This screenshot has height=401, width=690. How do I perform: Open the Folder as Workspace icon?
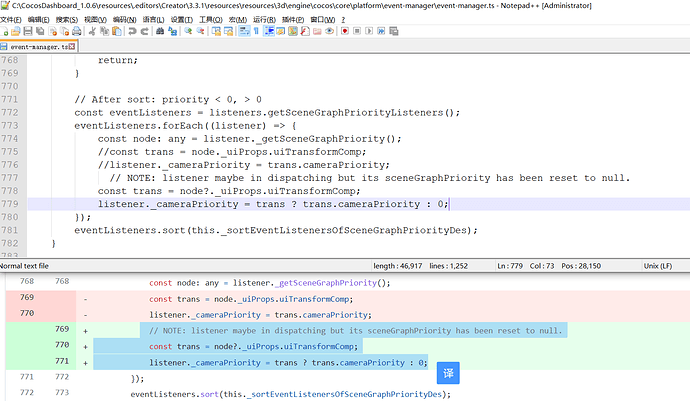click(317, 31)
